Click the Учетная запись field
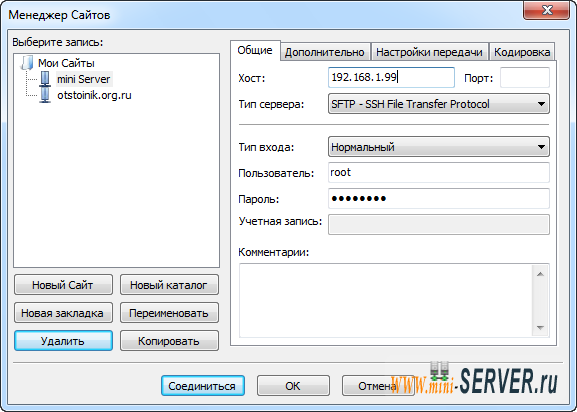Viewport: 577px width, 412px height. tap(439, 224)
